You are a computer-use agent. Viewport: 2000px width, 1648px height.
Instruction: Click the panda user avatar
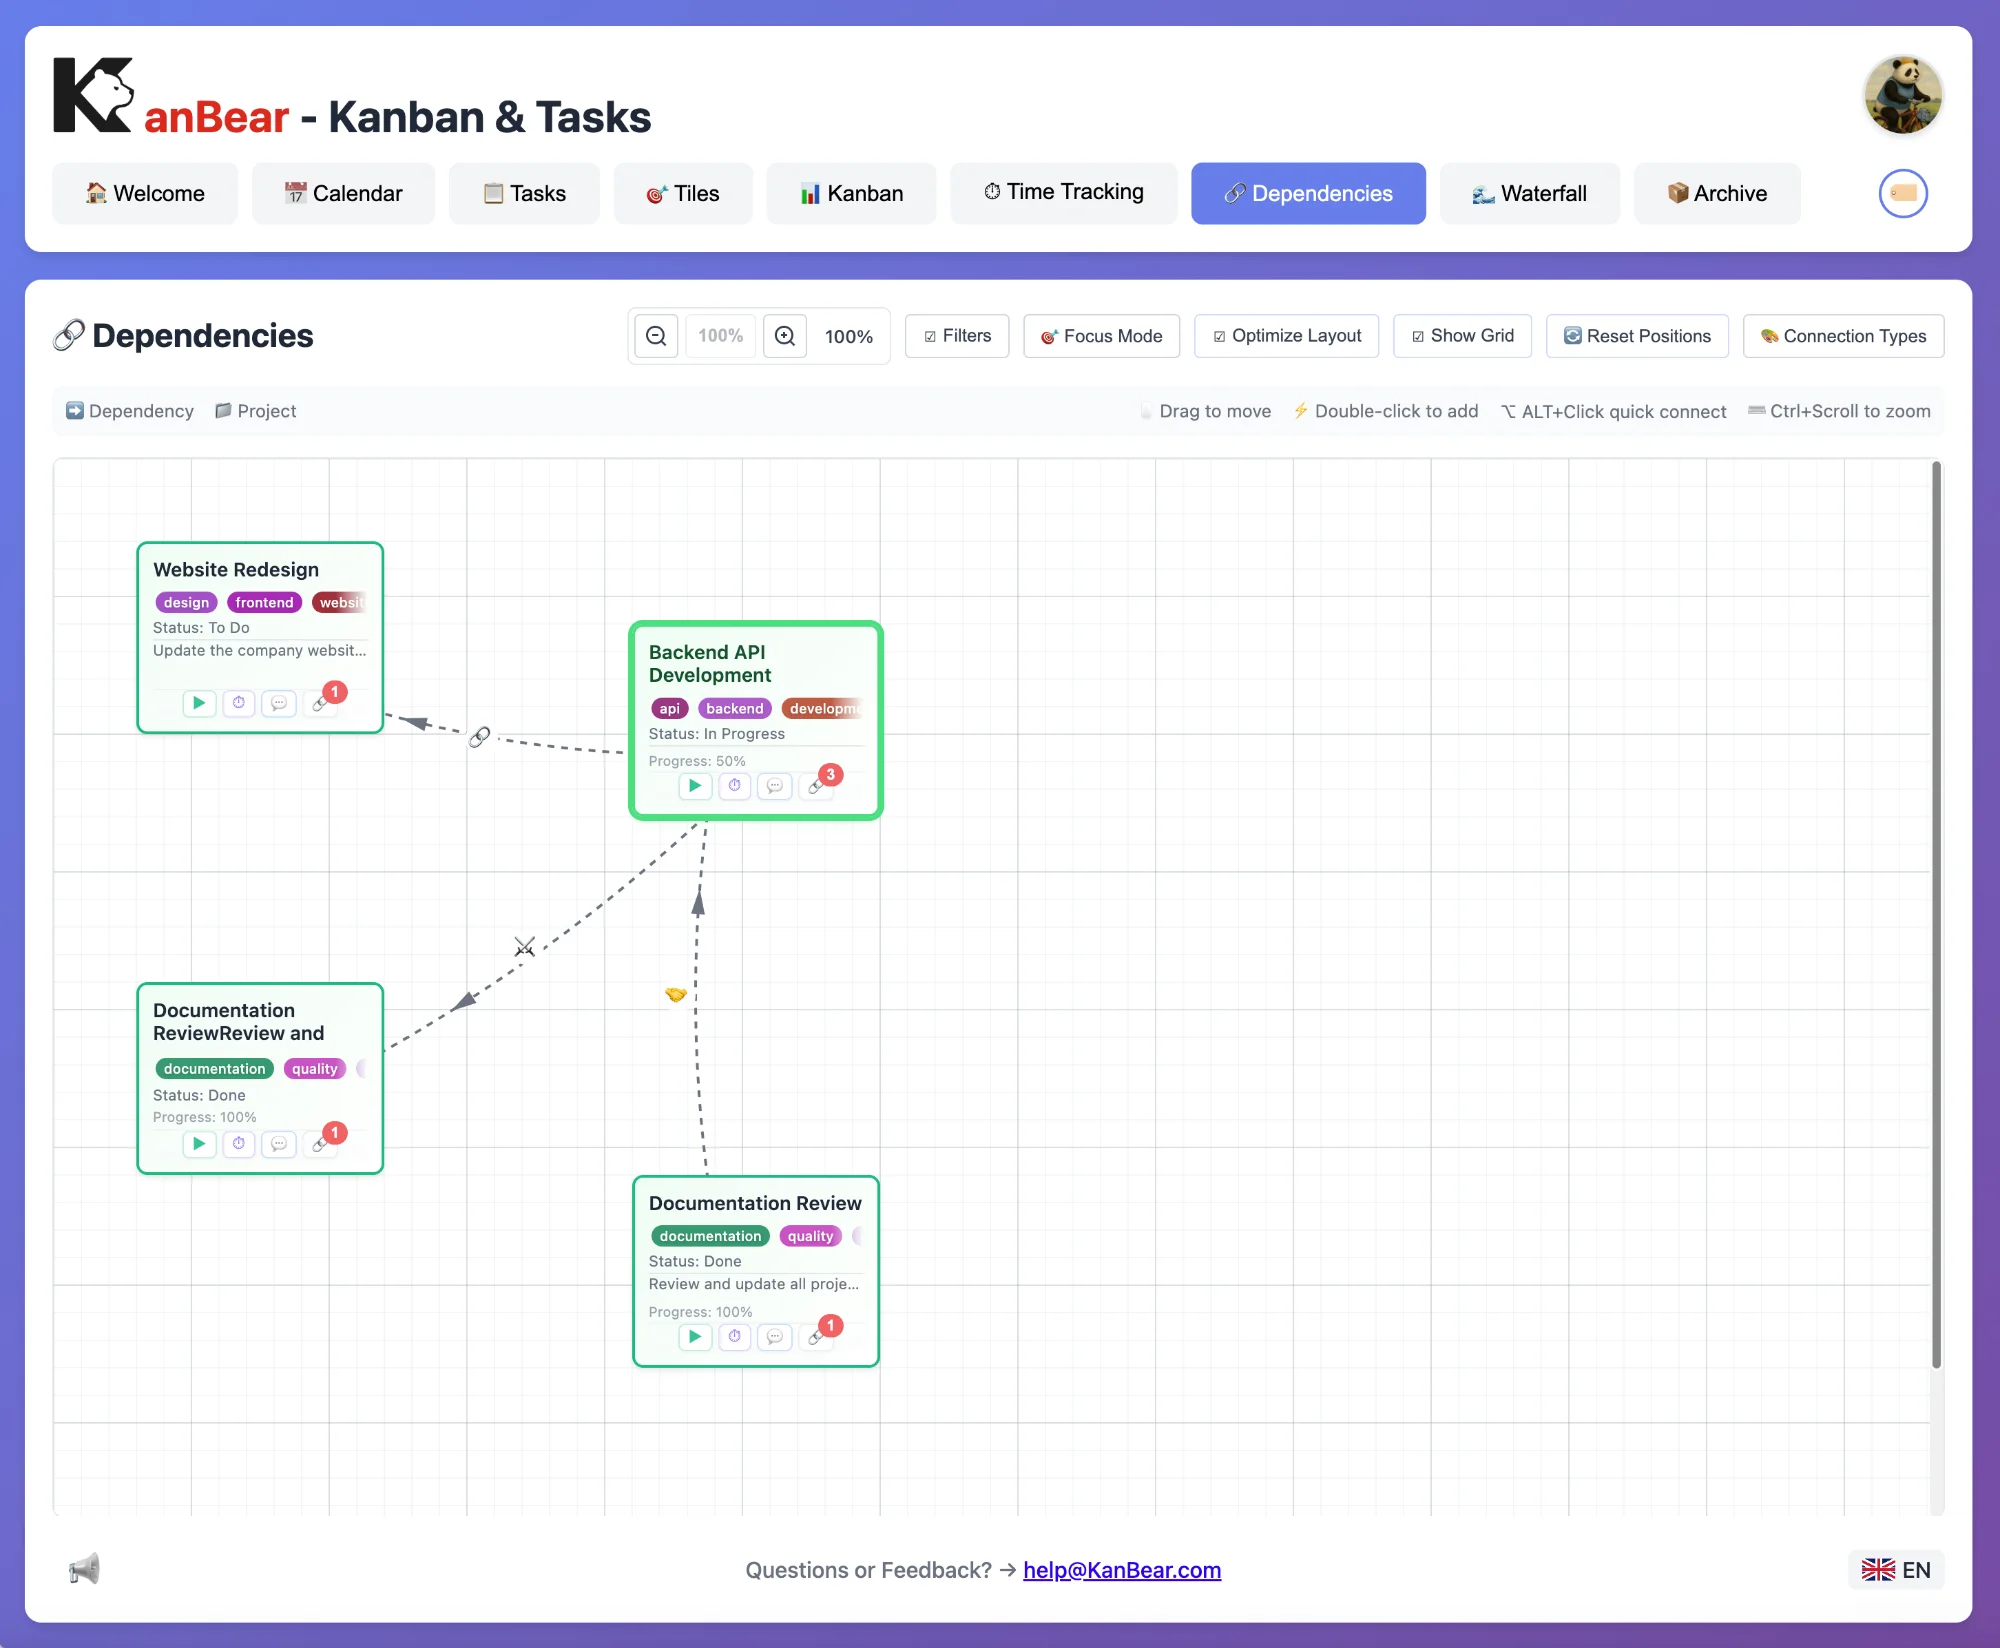(x=1903, y=95)
